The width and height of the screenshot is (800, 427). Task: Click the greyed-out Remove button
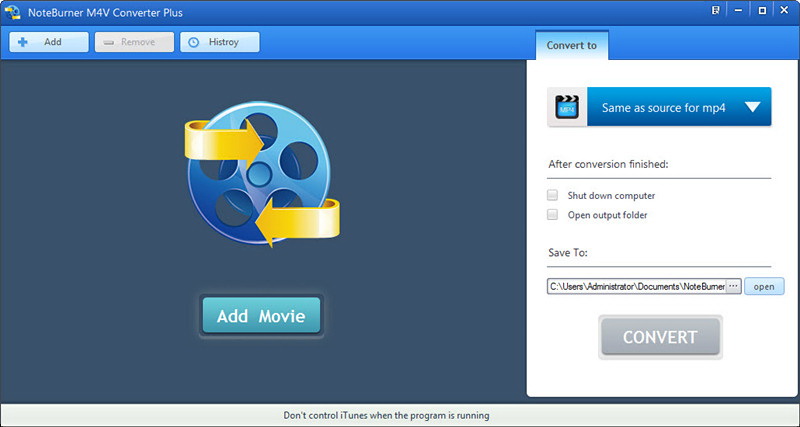coord(134,42)
